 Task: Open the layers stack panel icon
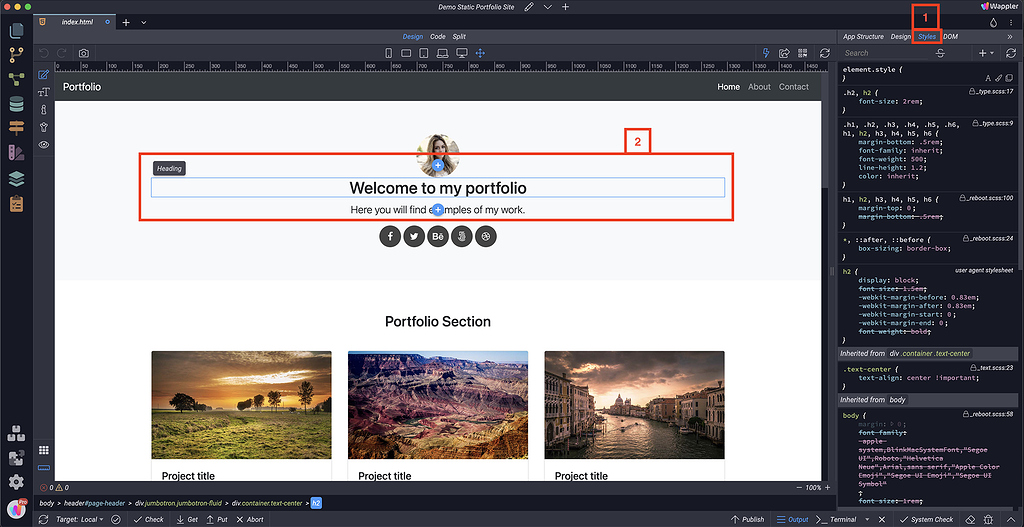[16, 178]
